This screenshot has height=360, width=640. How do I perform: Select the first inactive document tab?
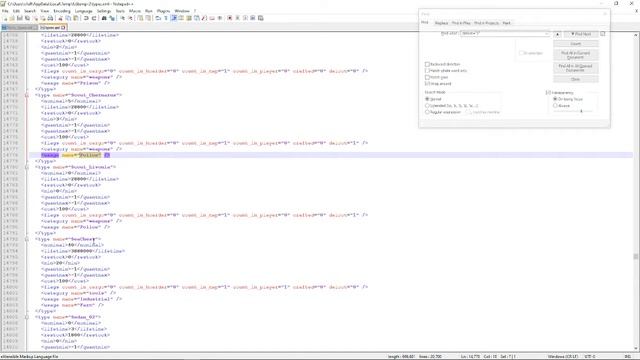point(19,28)
